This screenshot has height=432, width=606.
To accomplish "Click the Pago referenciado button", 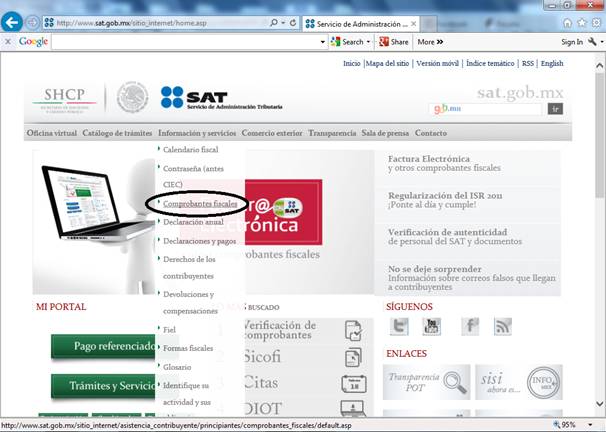I will click(113, 346).
